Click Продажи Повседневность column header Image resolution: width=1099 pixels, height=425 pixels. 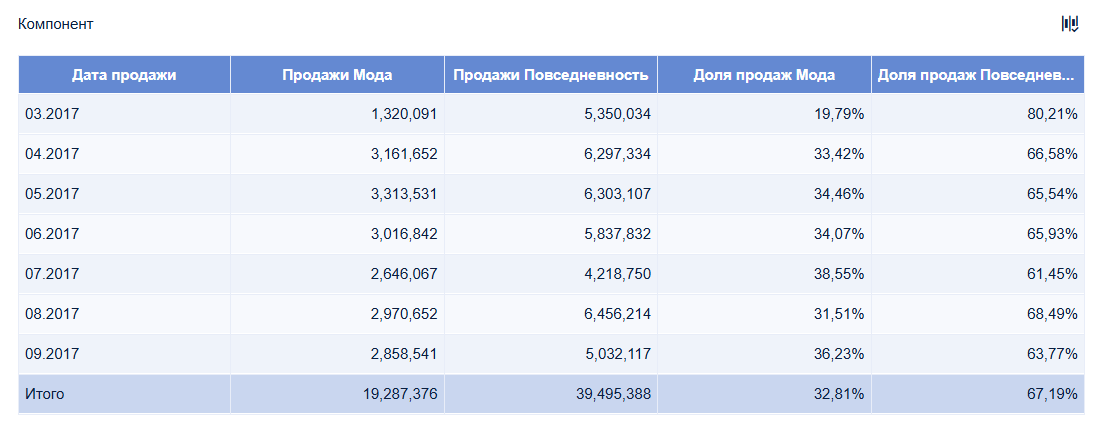point(551,75)
